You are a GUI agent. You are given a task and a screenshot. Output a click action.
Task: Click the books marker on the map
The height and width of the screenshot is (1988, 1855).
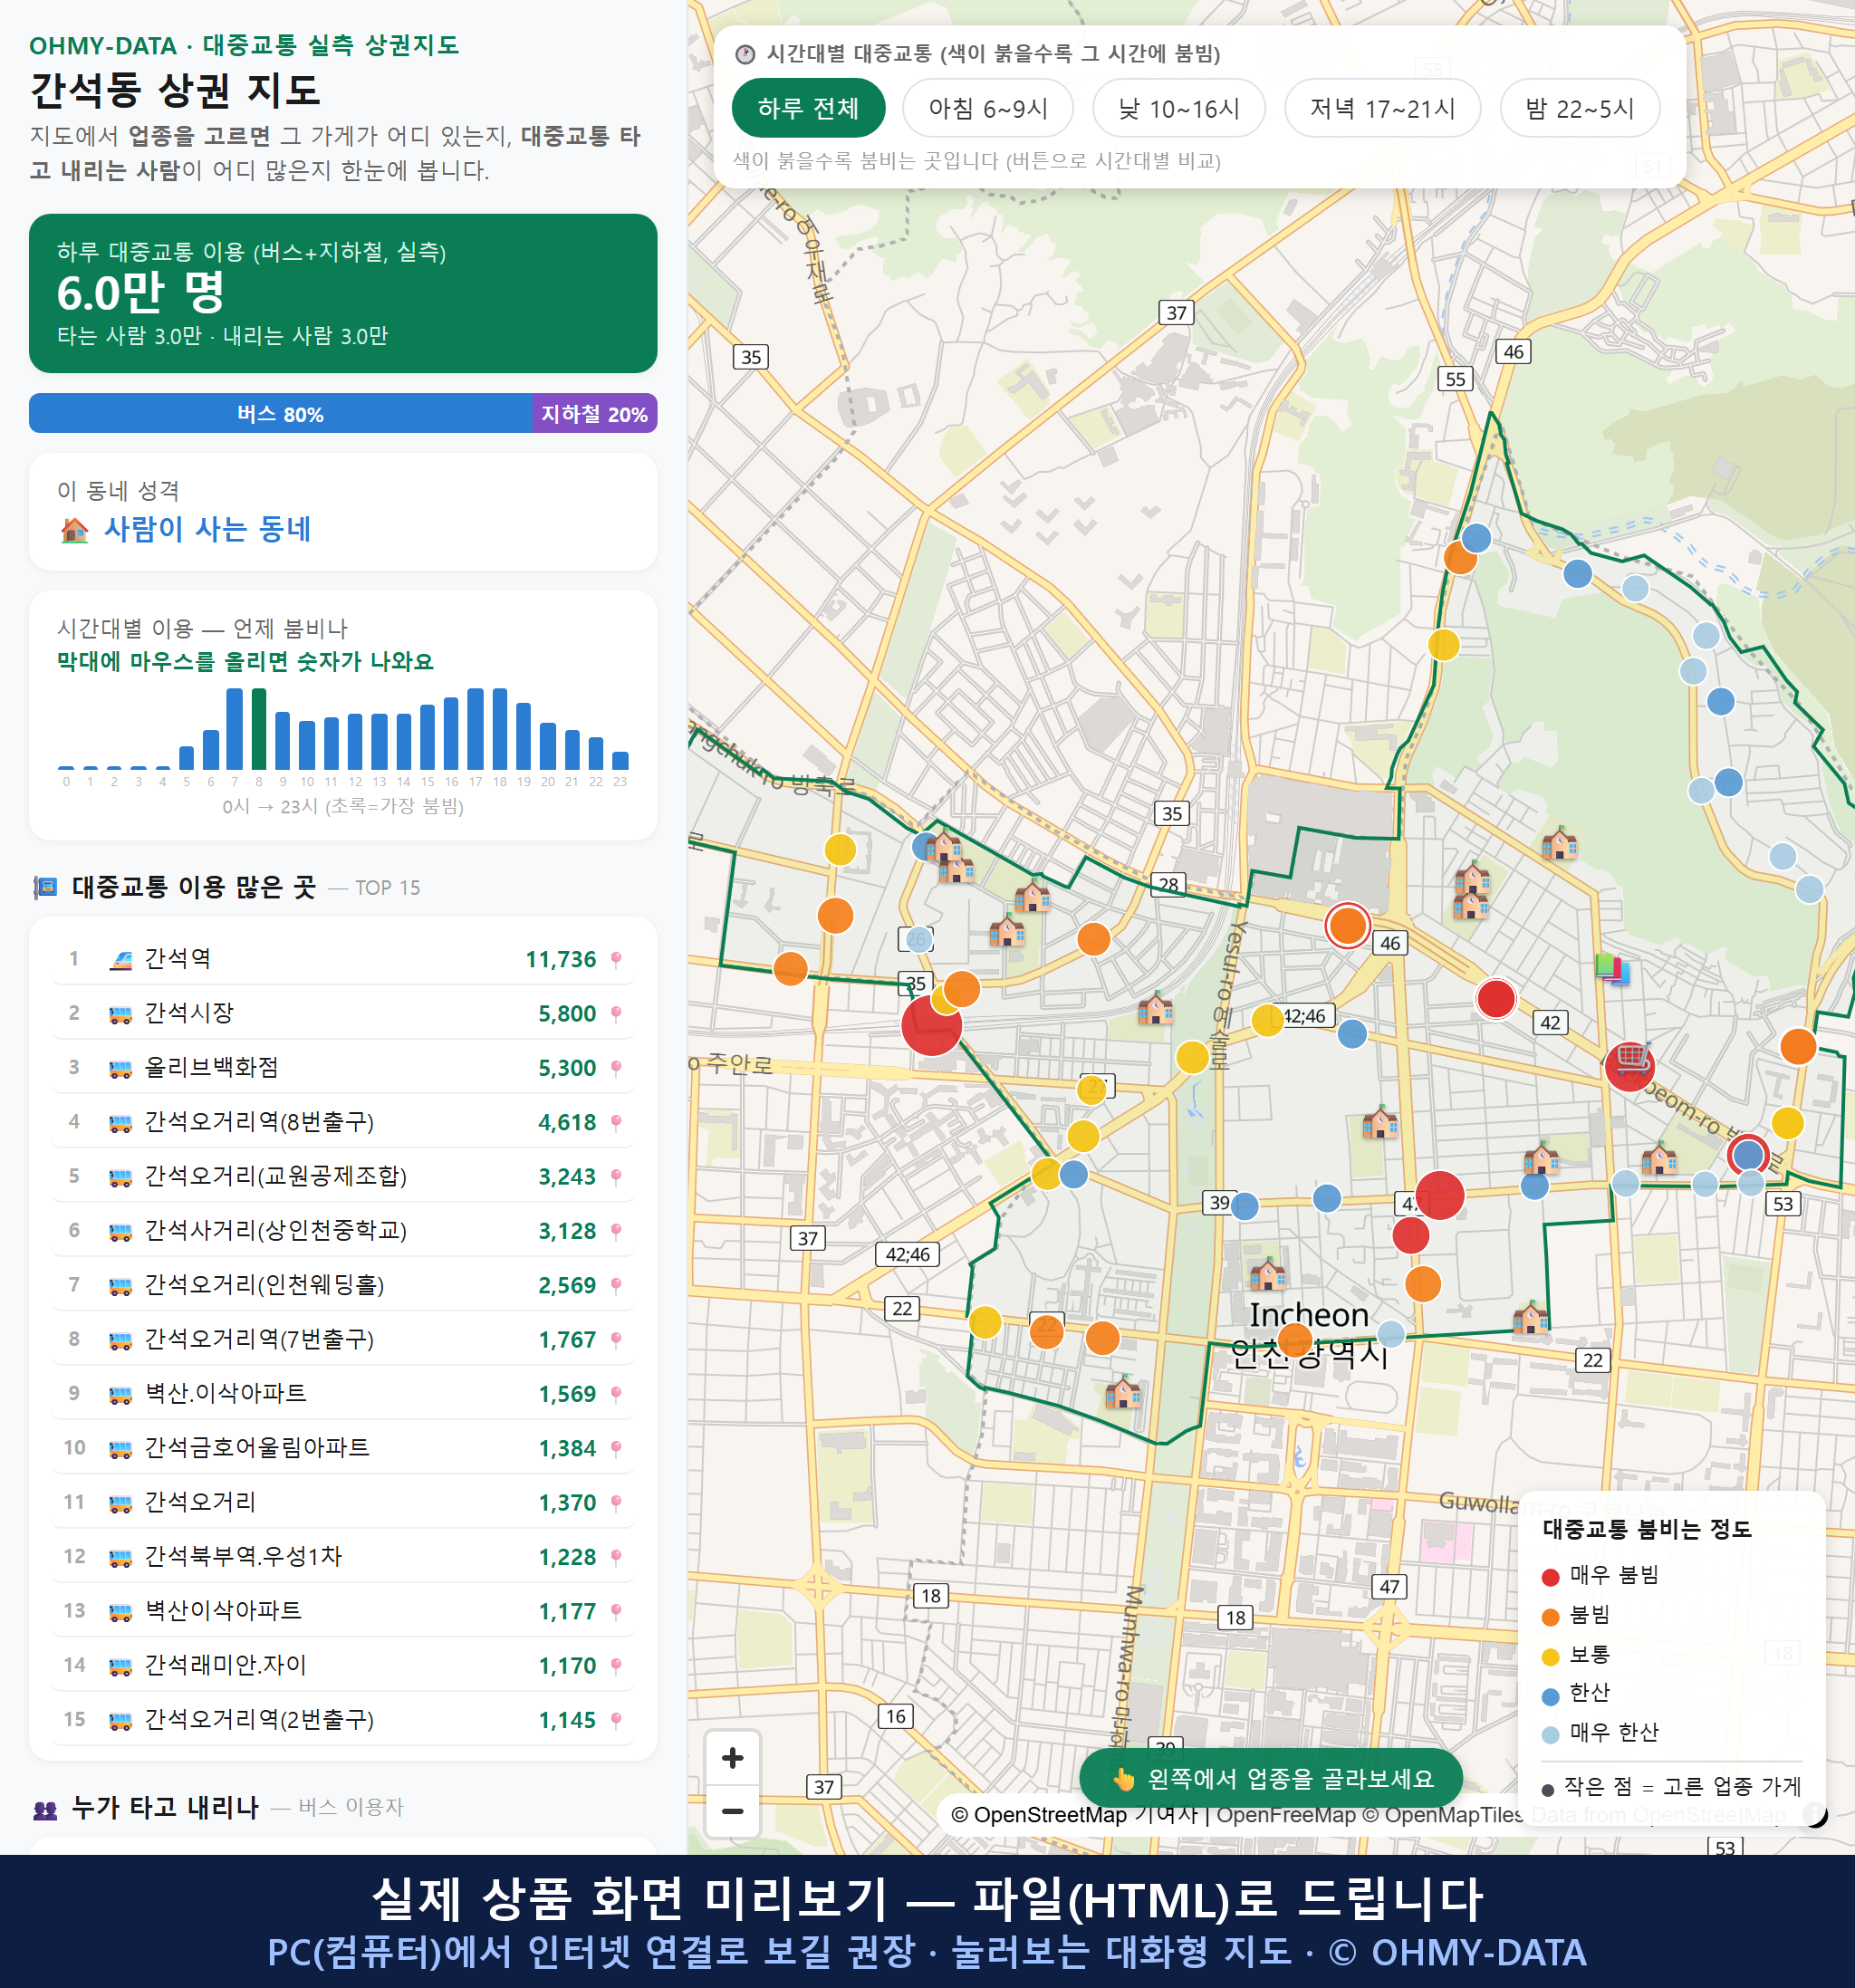coord(1613,968)
